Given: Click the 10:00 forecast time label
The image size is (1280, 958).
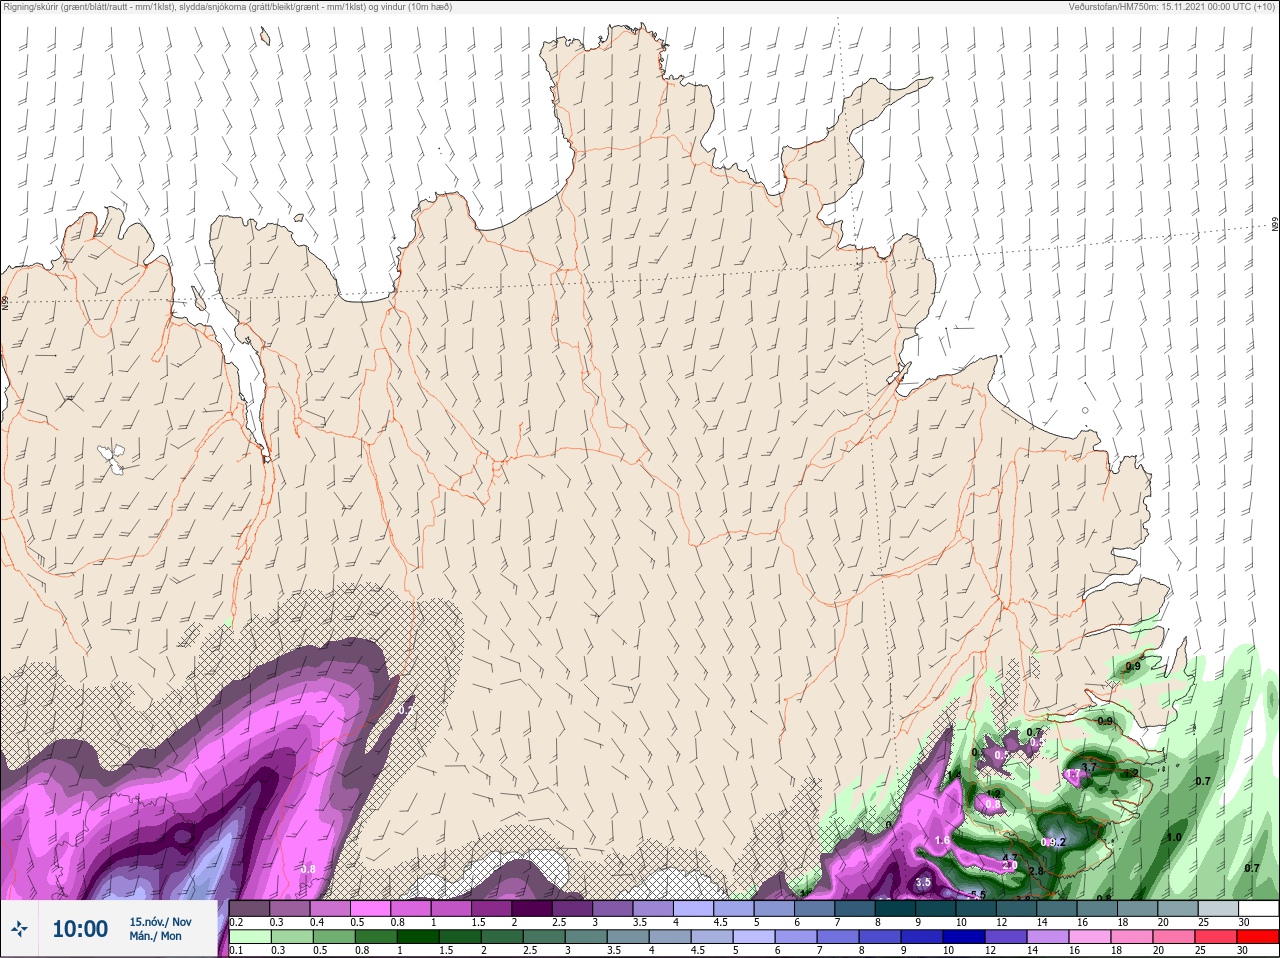Looking at the screenshot, I should coord(80,929).
